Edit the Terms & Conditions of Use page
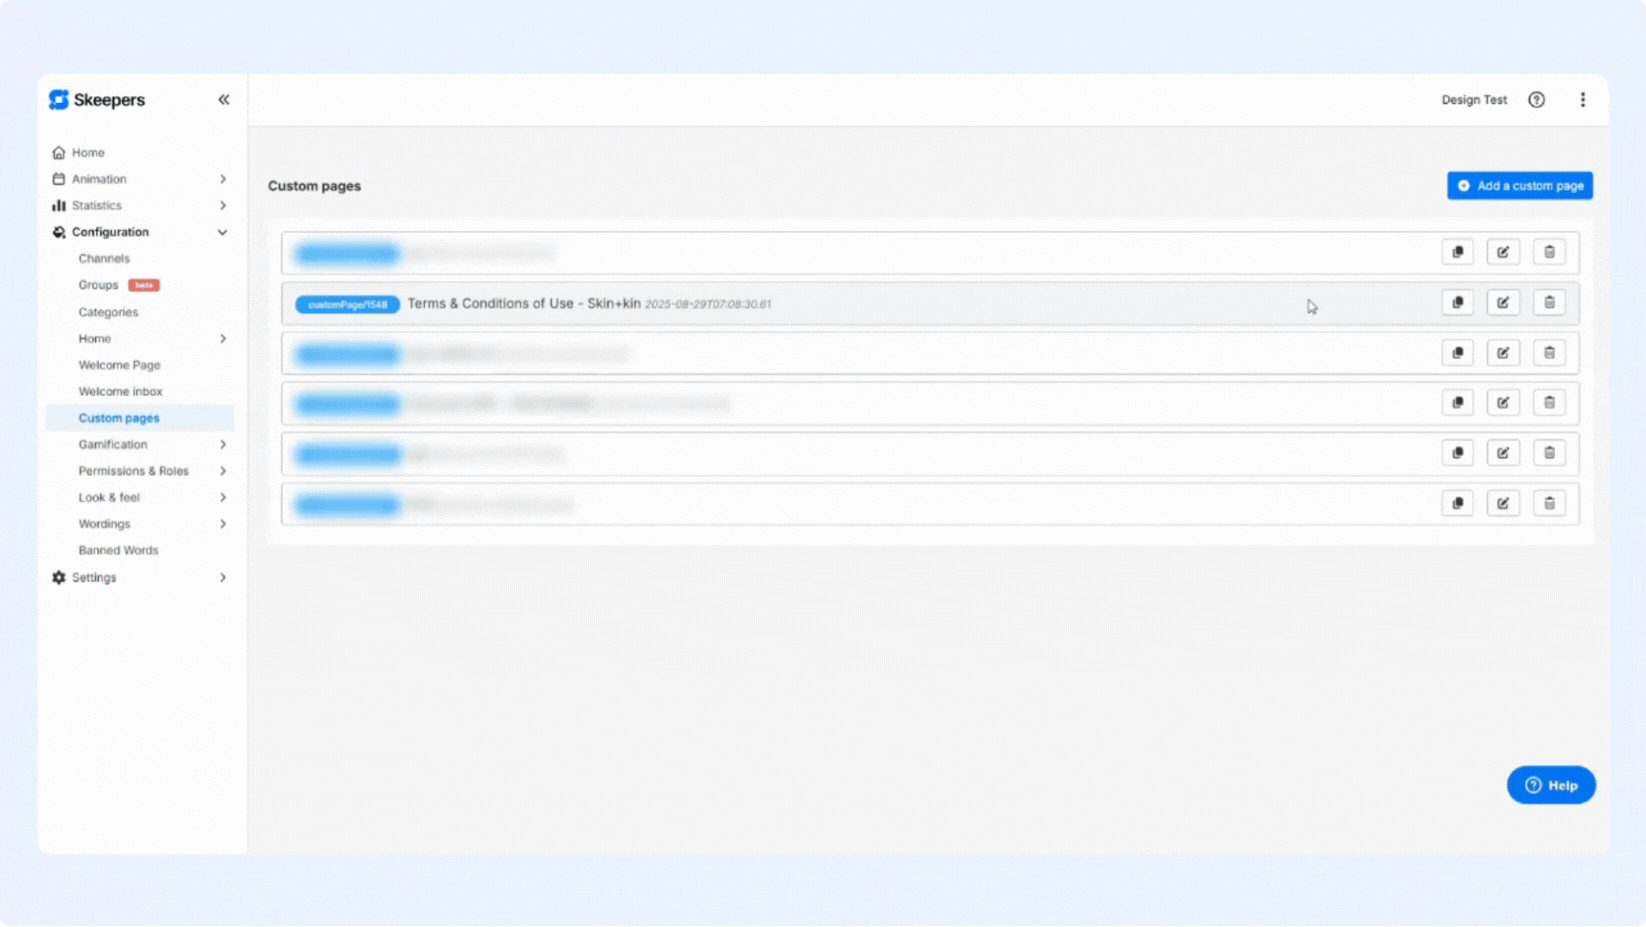Viewport: 1646px width, 927px height. (x=1503, y=303)
